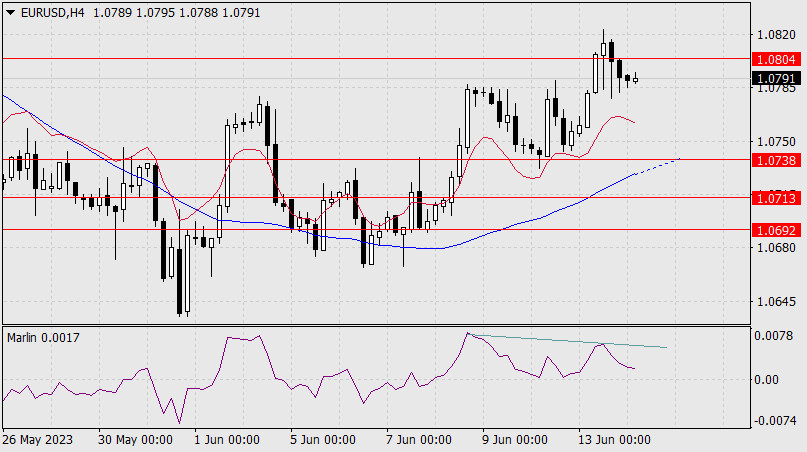Select the 26 May 2023 date label
807x452 pixels.
click(x=37, y=440)
